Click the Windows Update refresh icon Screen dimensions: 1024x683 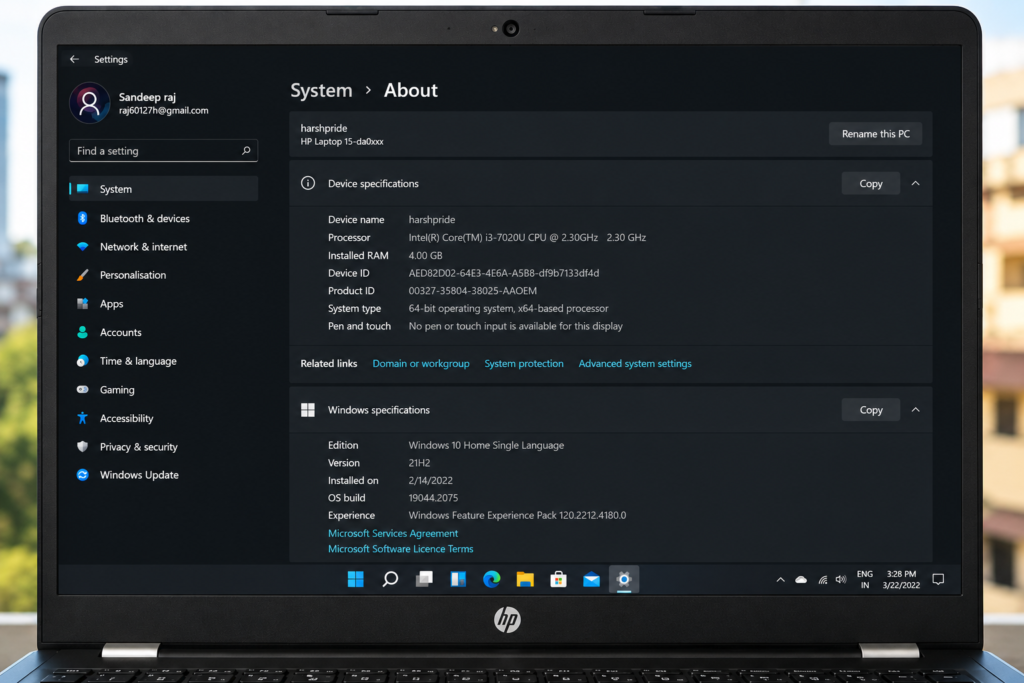click(x=82, y=475)
